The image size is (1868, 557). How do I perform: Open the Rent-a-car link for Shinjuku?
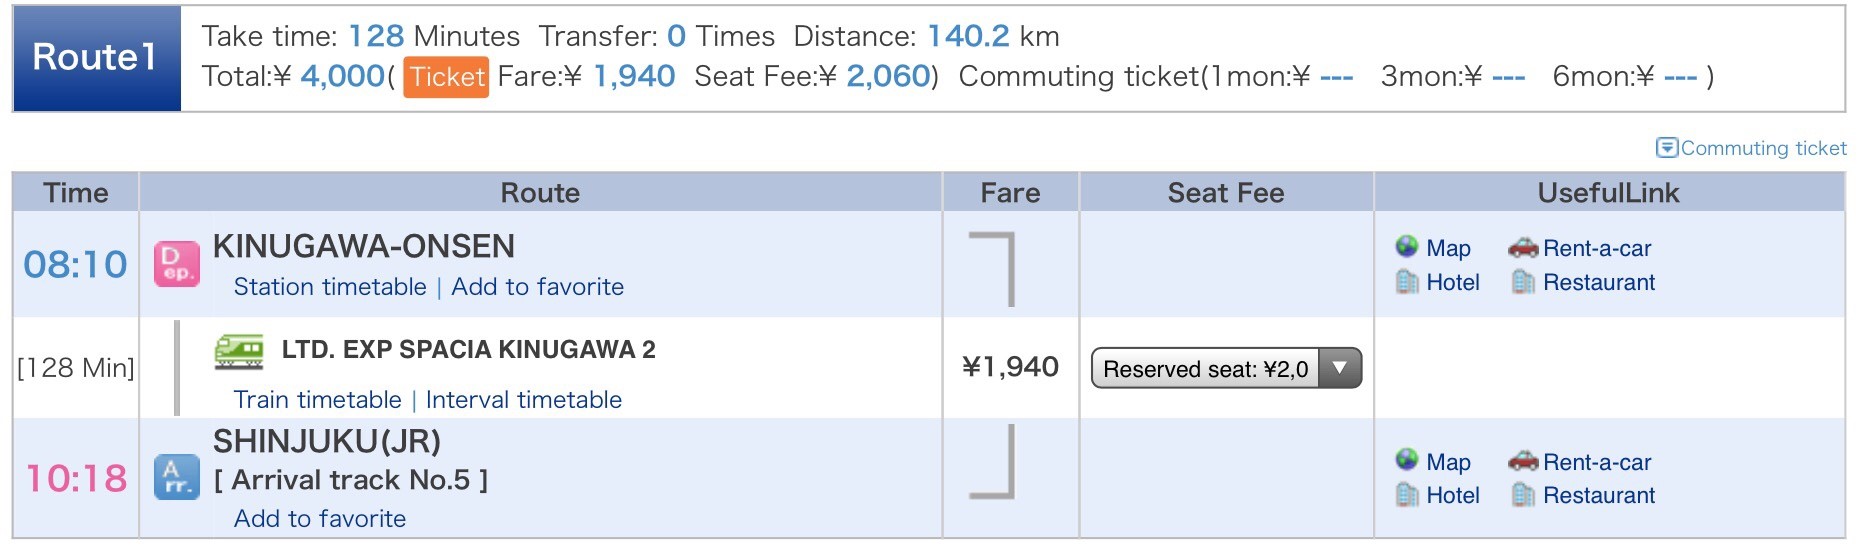1597,462
